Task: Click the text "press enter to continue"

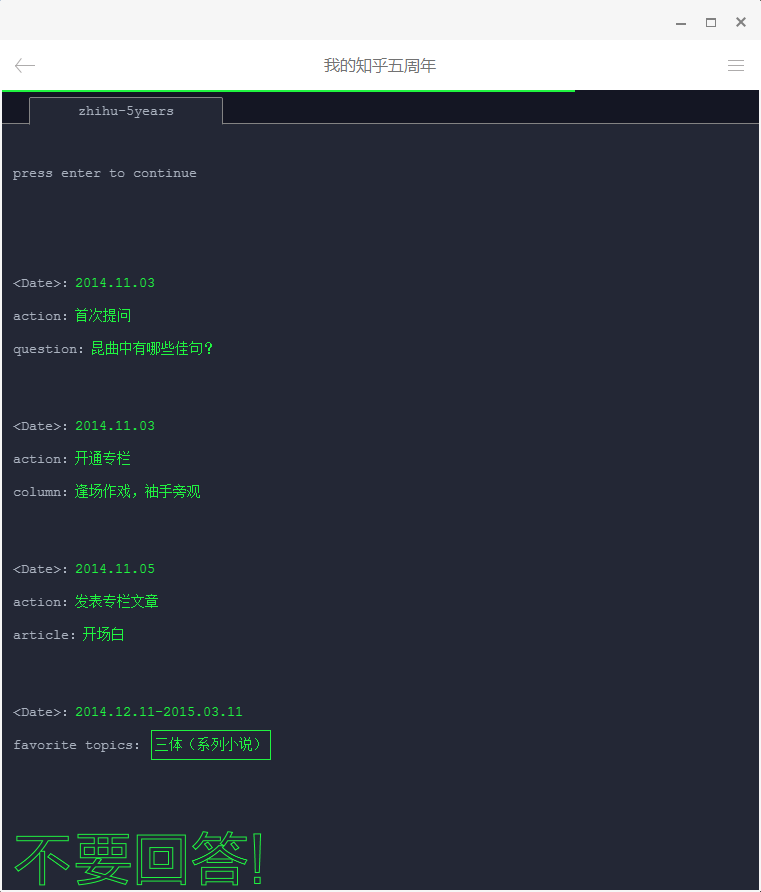Action: (105, 173)
